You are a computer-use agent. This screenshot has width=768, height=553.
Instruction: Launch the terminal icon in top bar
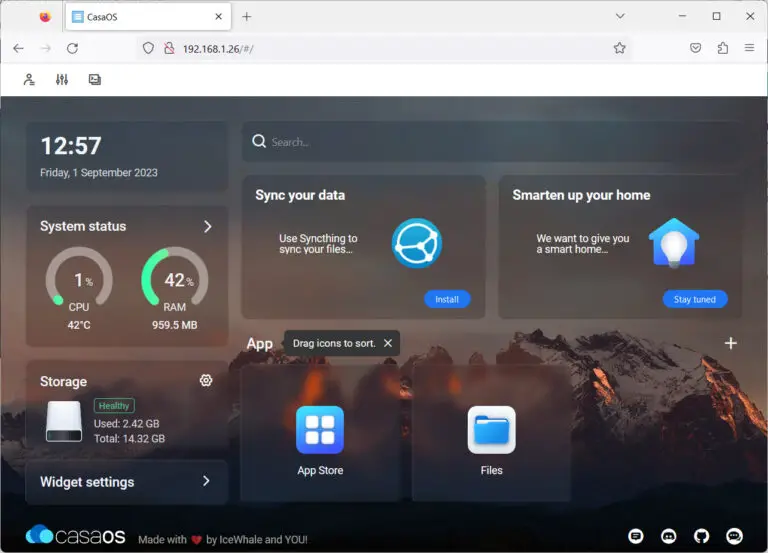pos(95,80)
